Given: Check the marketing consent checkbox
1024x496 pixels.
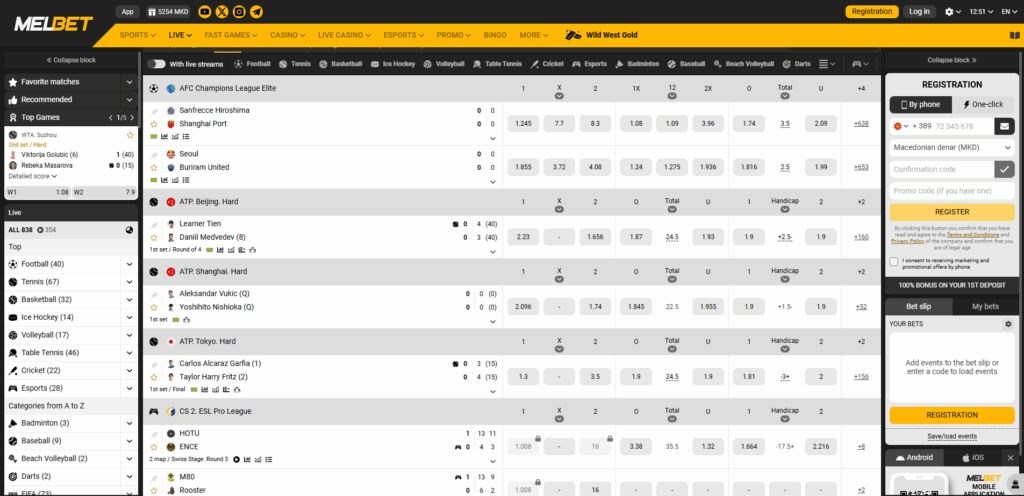Looking at the screenshot, I should (x=894, y=262).
